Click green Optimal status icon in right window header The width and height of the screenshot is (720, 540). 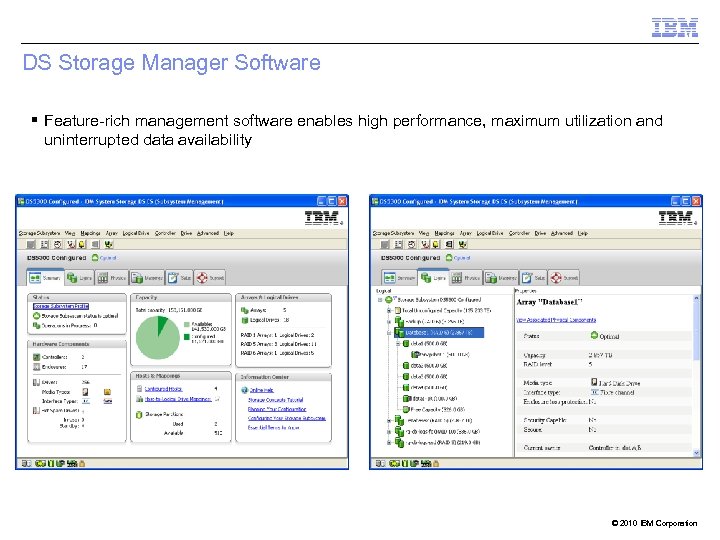449,258
